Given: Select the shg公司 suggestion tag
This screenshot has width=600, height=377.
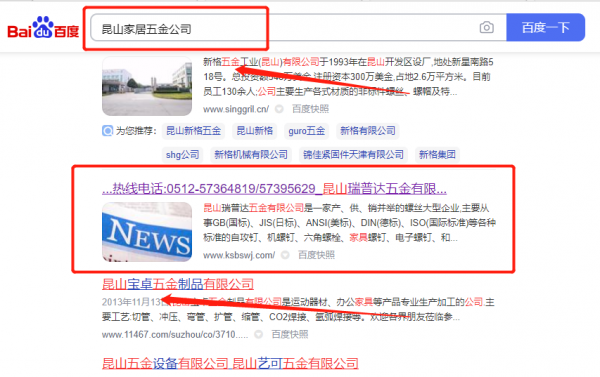Looking at the screenshot, I should point(183,155).
